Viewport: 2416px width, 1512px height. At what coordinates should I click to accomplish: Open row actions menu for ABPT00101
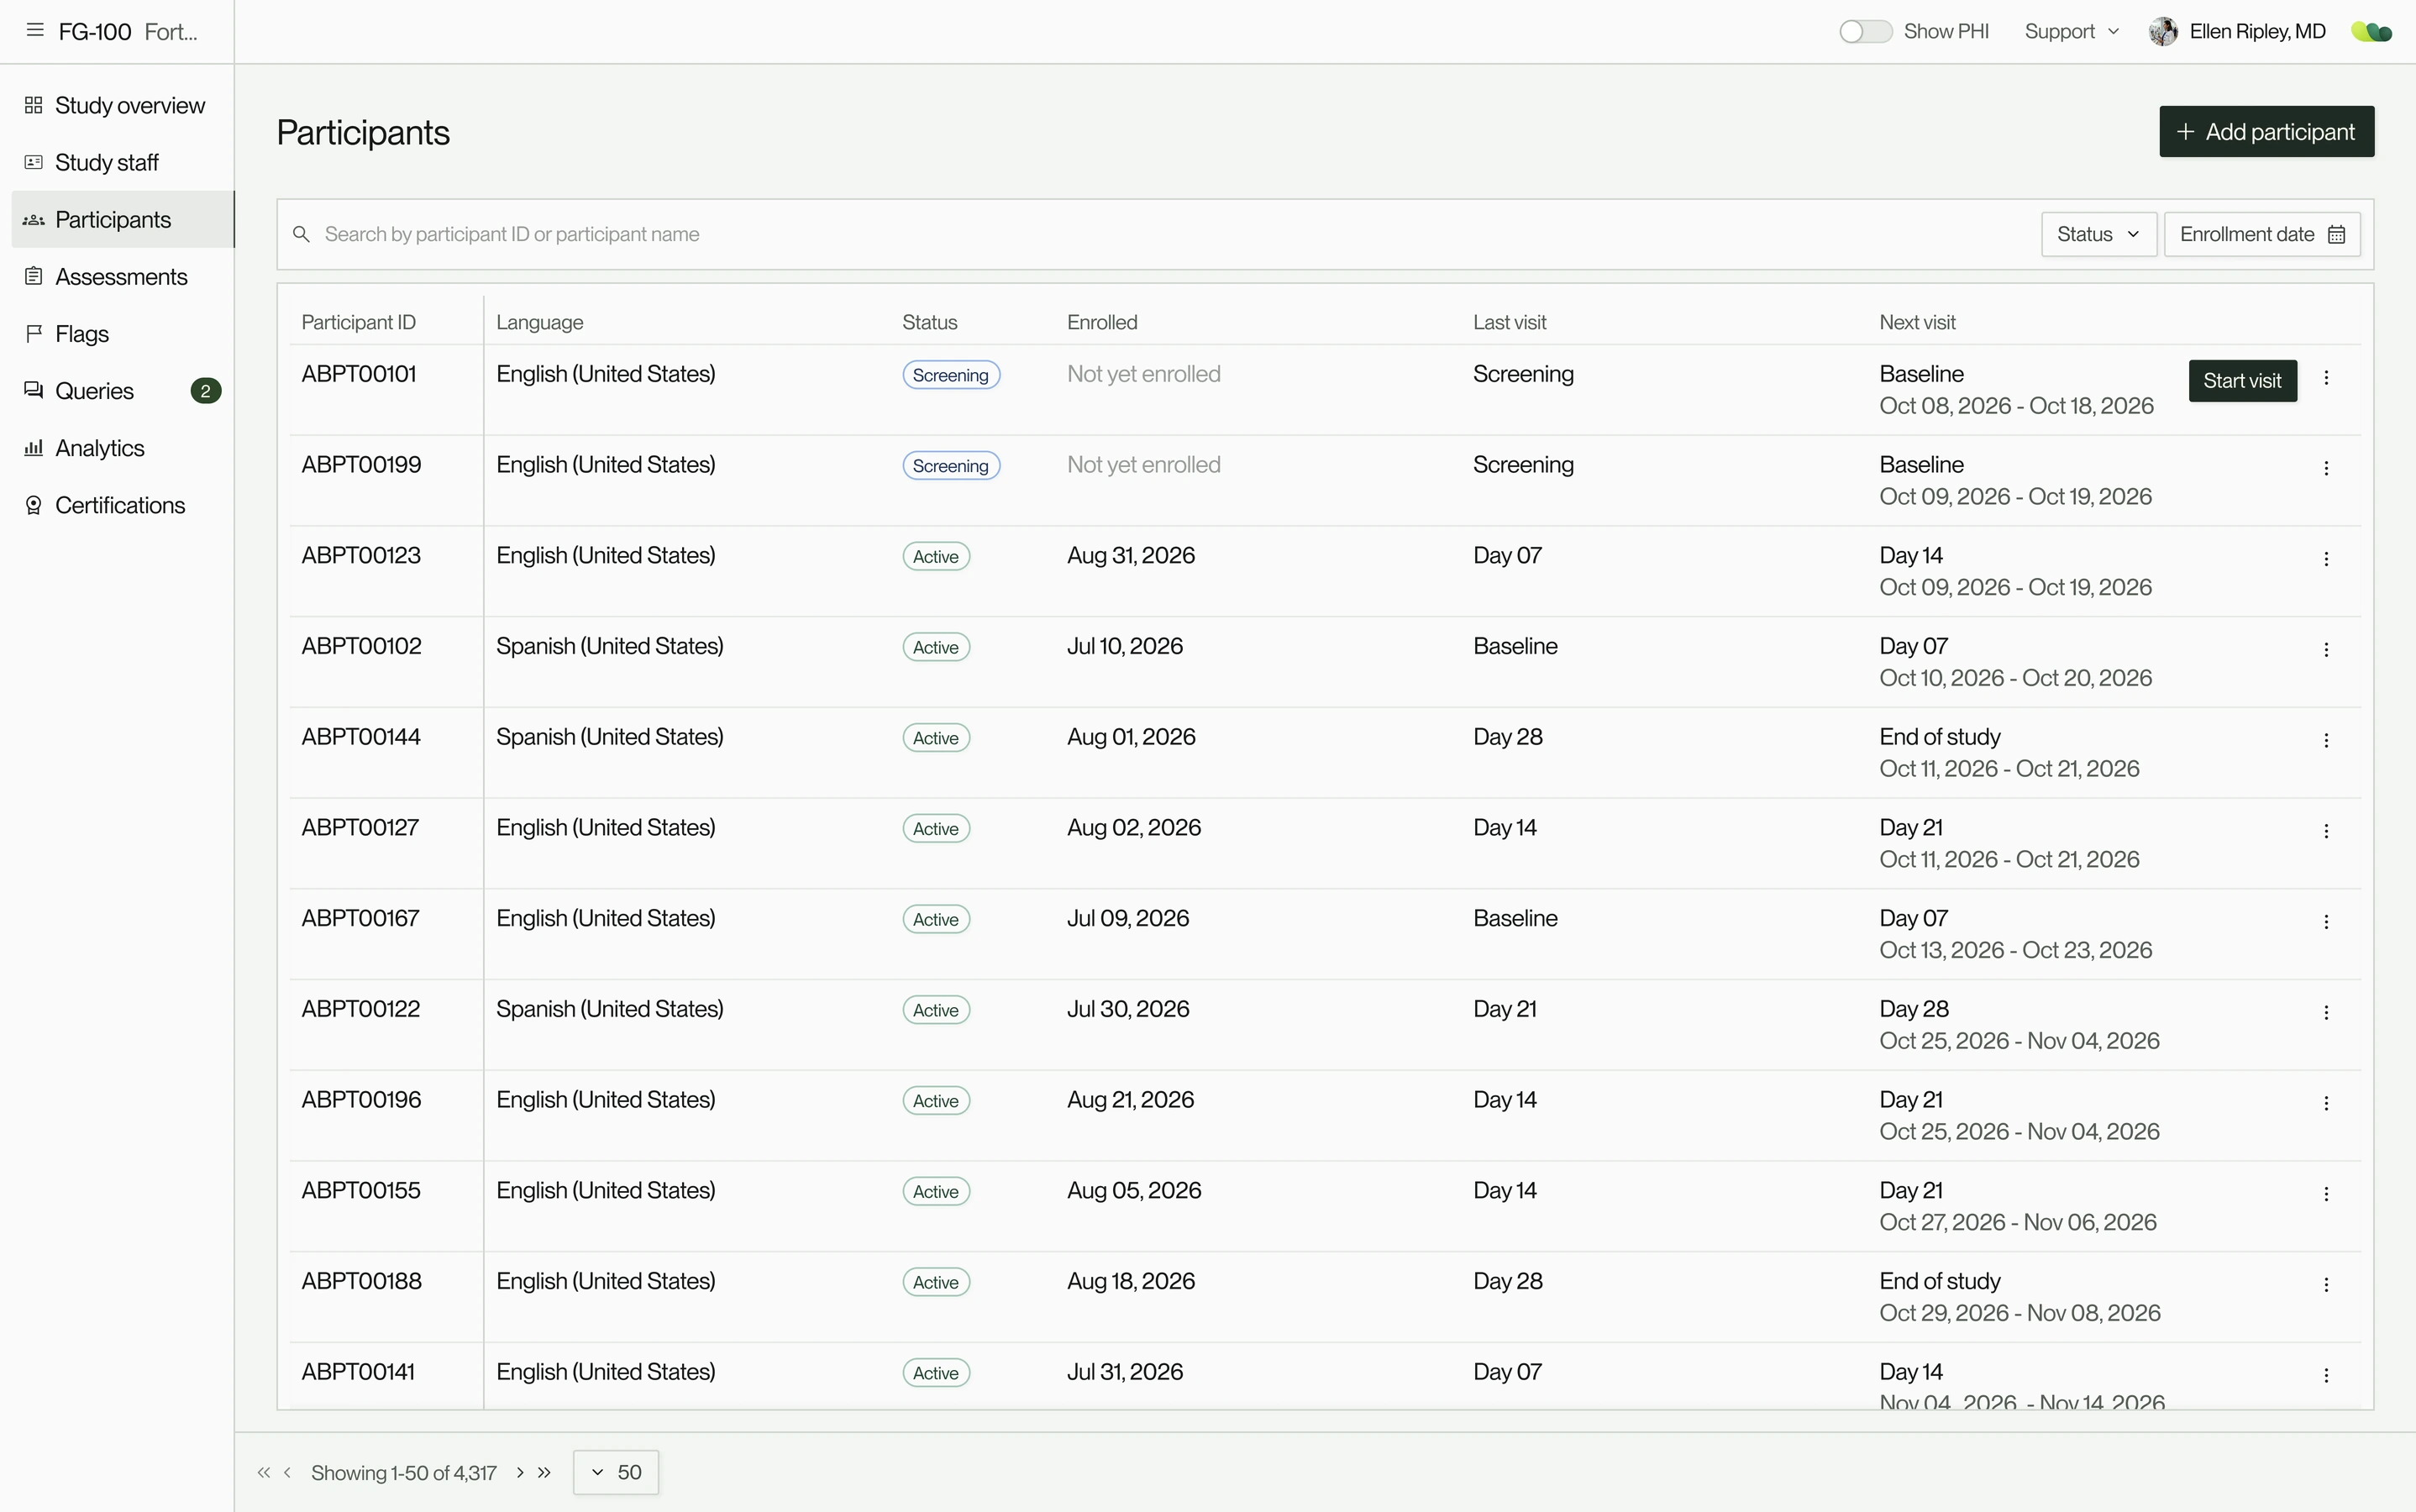(2326, 378)
